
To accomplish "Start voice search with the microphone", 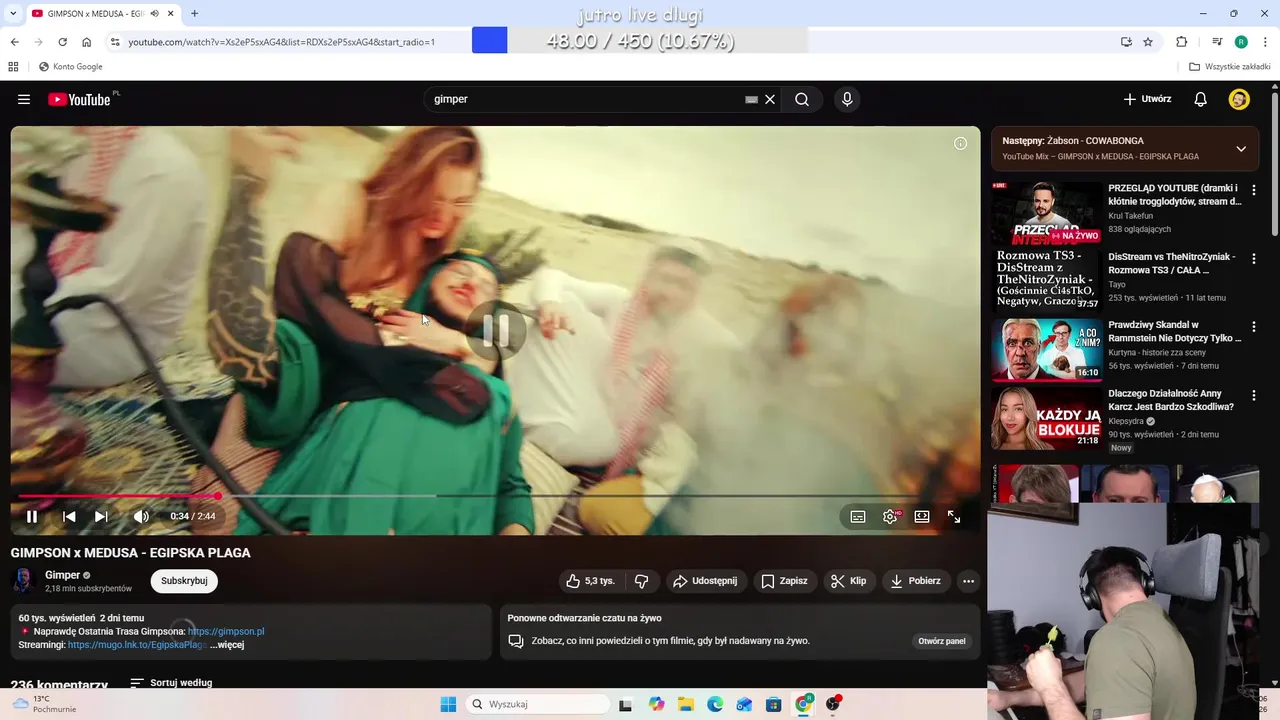I will [847, 99].
